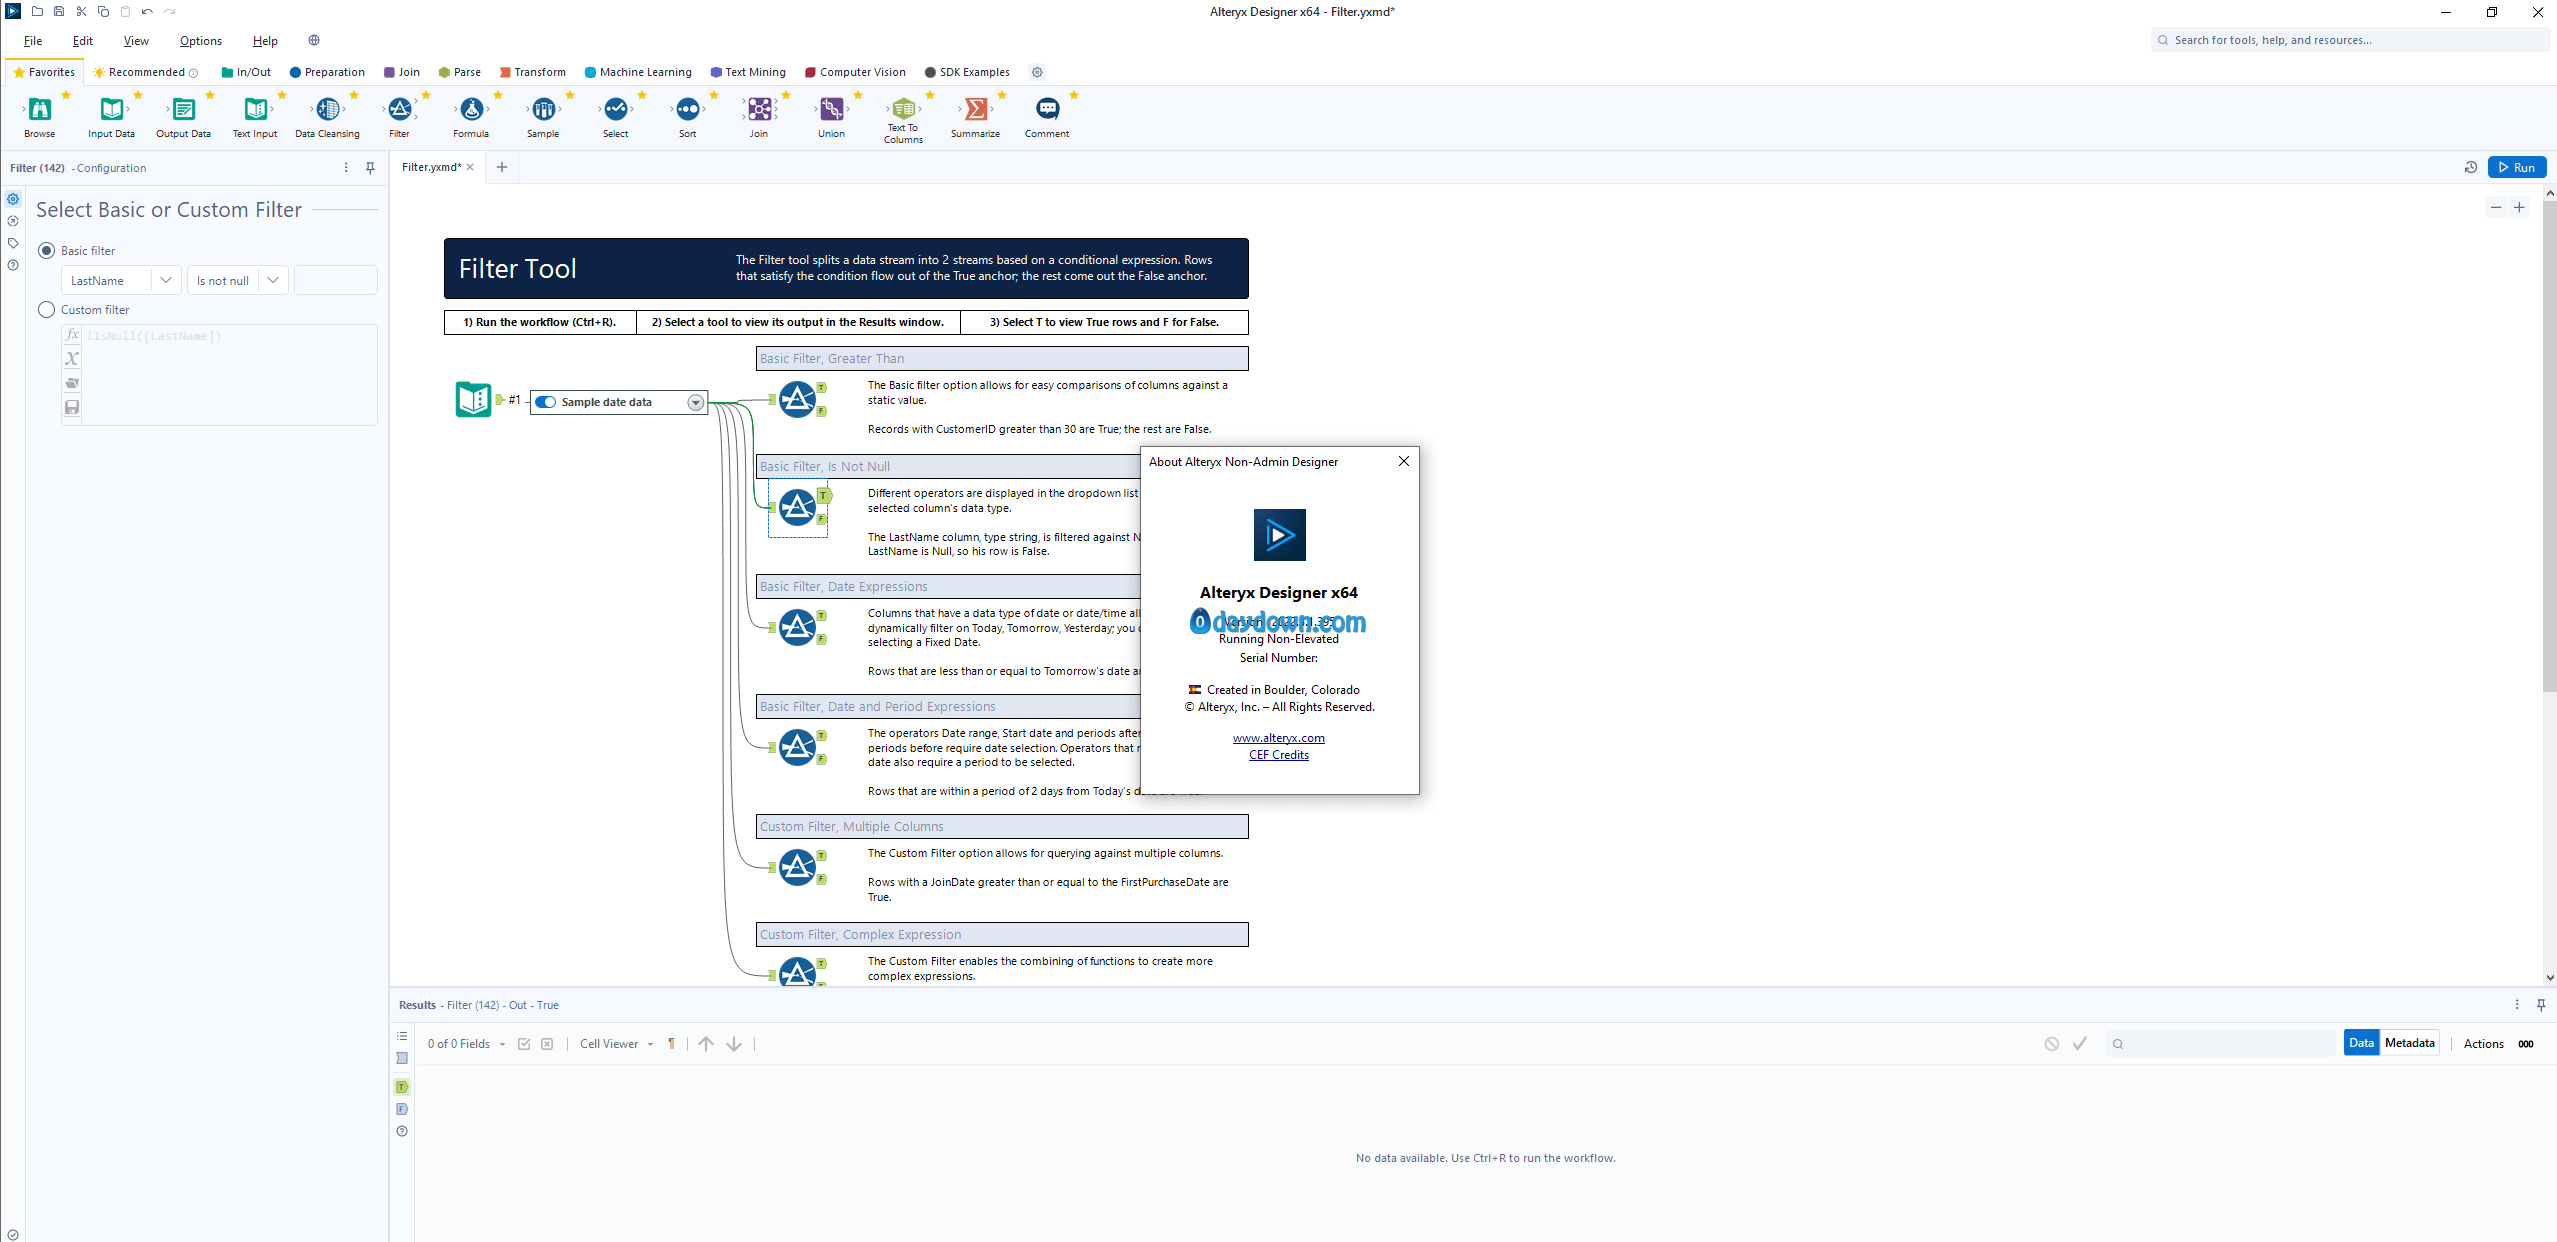Switch to the Metadata view in Results
Screen dimensions: 2557x1242
click(2410, 1043)
